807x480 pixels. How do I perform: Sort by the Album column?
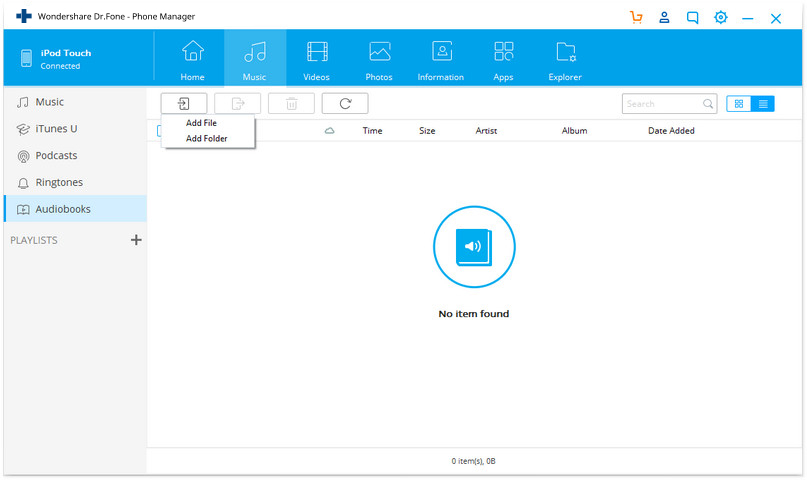coord(574,131)
